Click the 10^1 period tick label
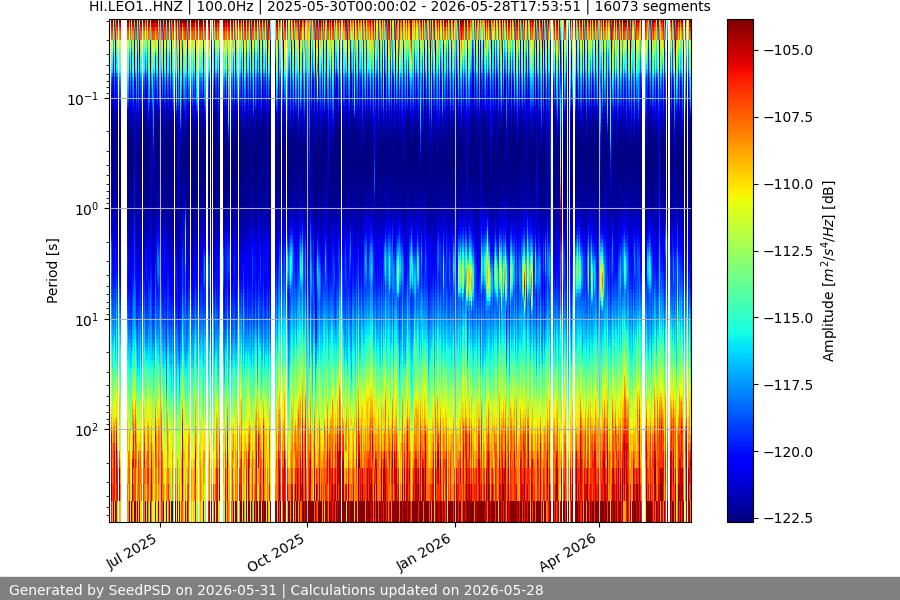Viewport: 900px width, 600px height. point(86,320)
